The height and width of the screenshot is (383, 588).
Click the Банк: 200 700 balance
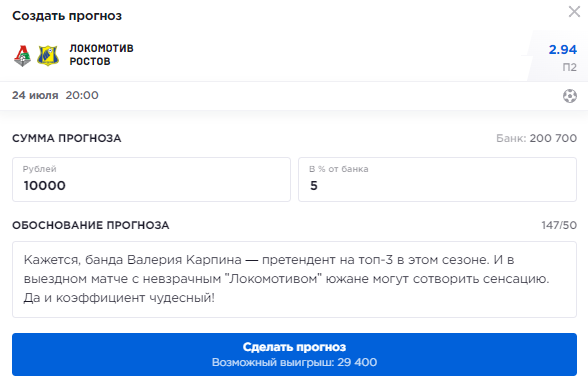536,138
